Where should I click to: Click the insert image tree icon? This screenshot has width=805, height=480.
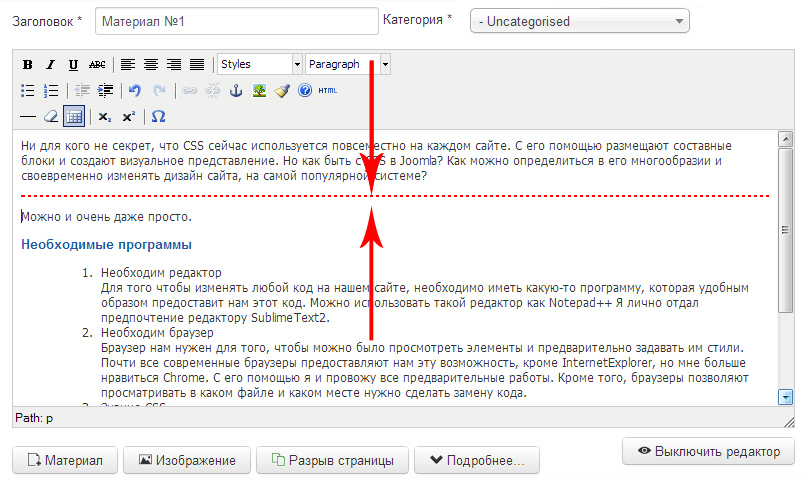click(x=260, y=90)
